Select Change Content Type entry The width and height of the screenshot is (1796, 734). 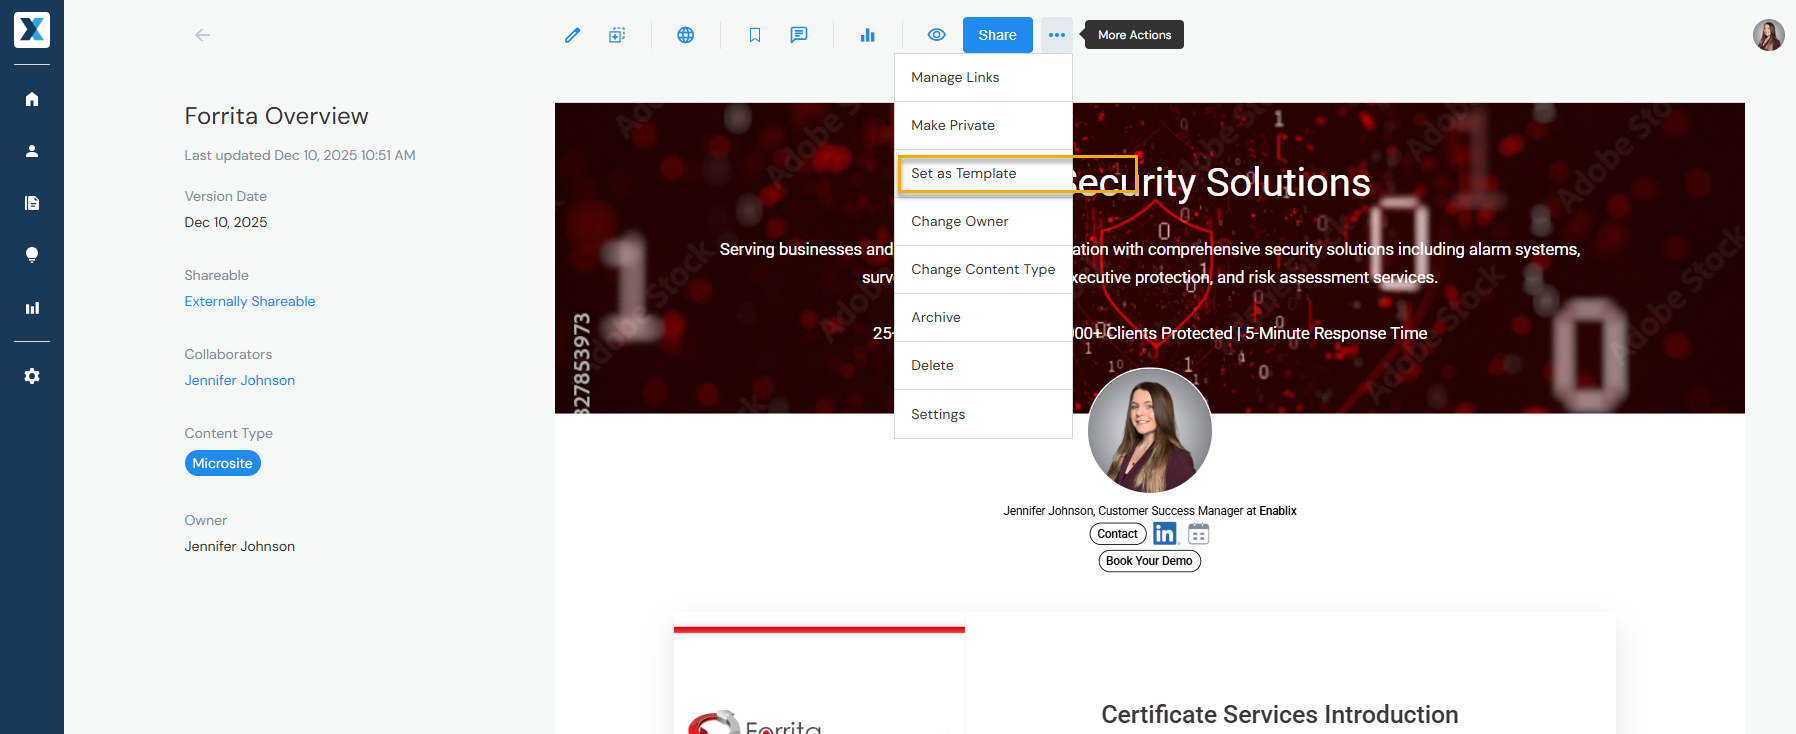(x=983, y=269)
